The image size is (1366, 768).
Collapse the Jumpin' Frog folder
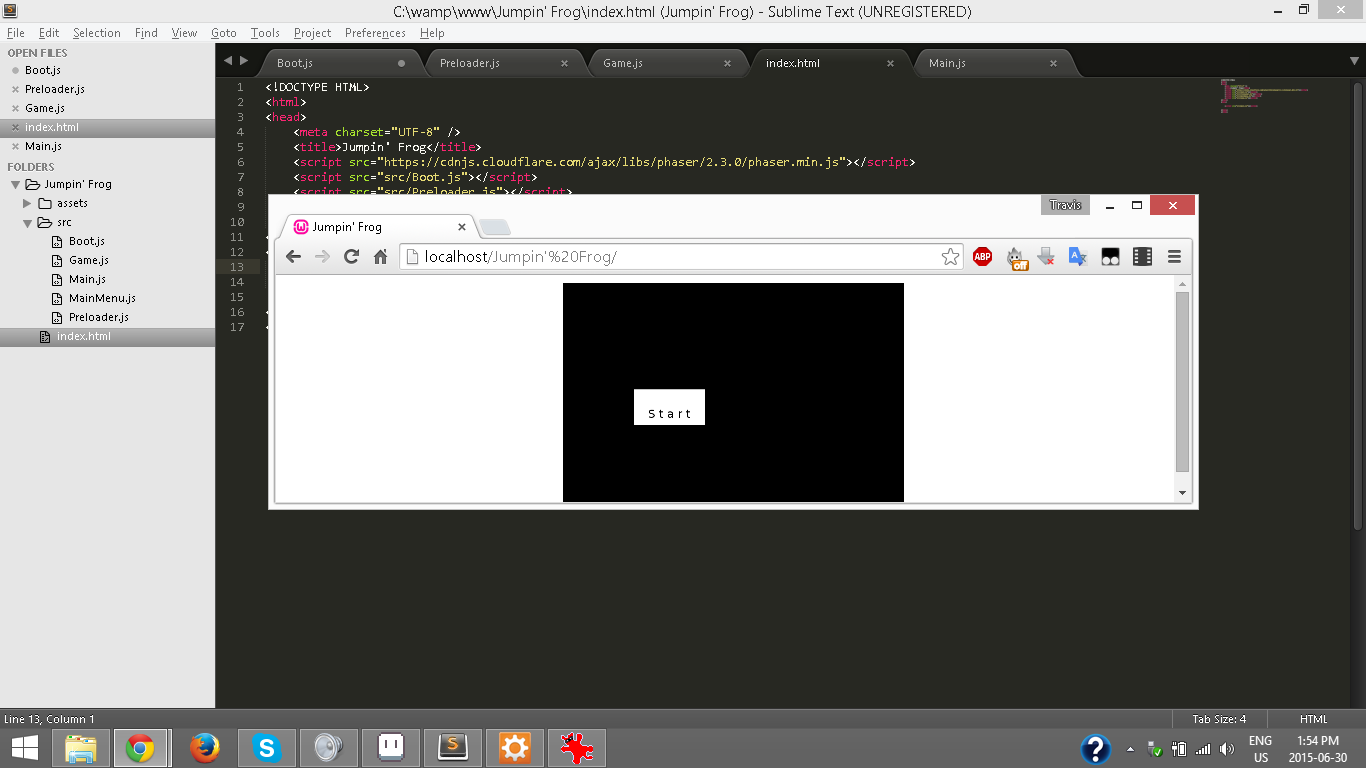[15, 185]
